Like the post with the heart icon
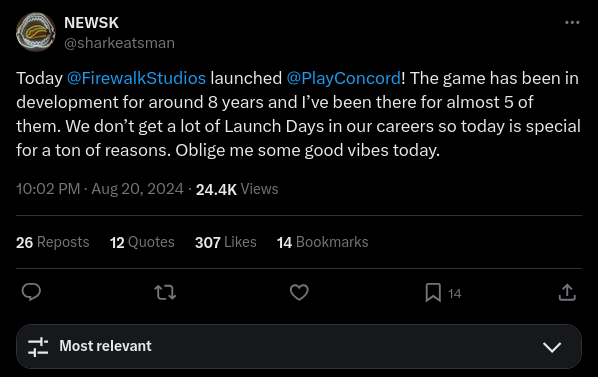The height and width of the screenshot is (377, 598). click(299, 292)
